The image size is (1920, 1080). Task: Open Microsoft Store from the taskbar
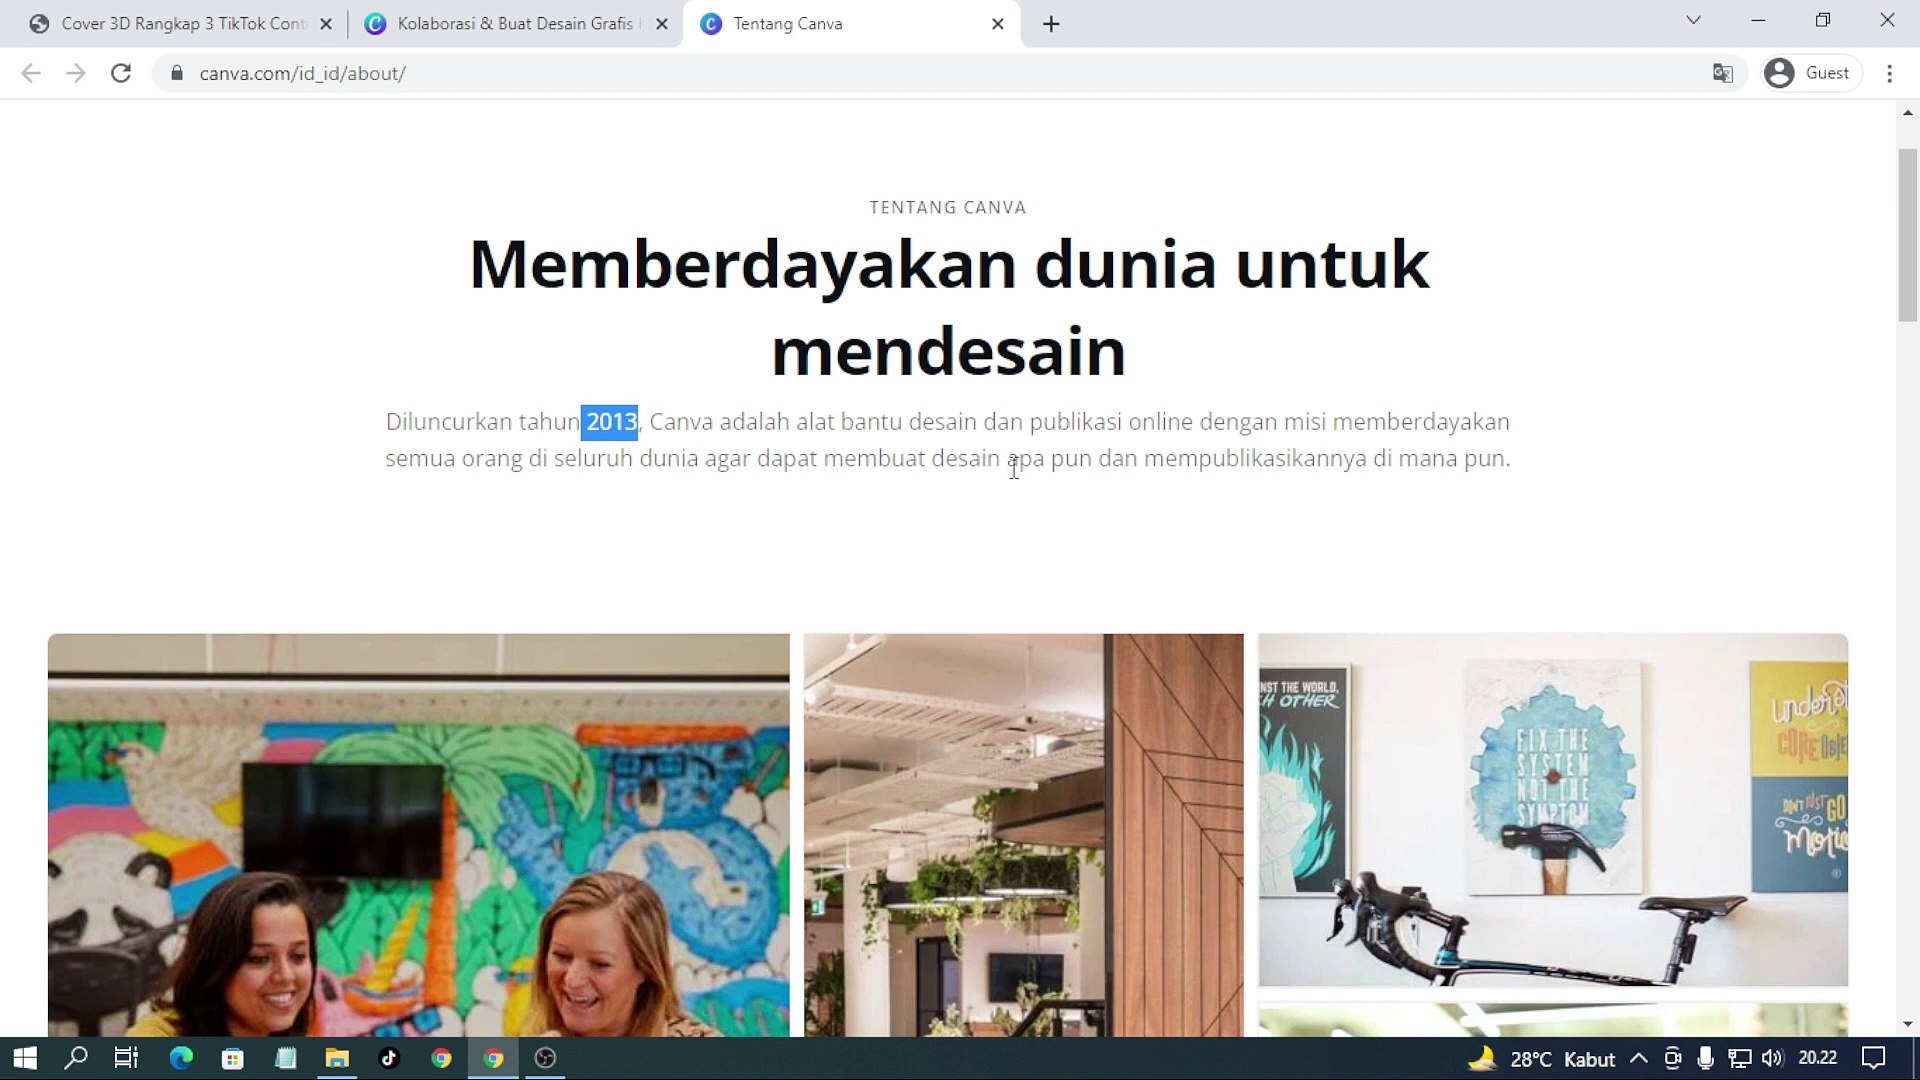coord(233,1058)
